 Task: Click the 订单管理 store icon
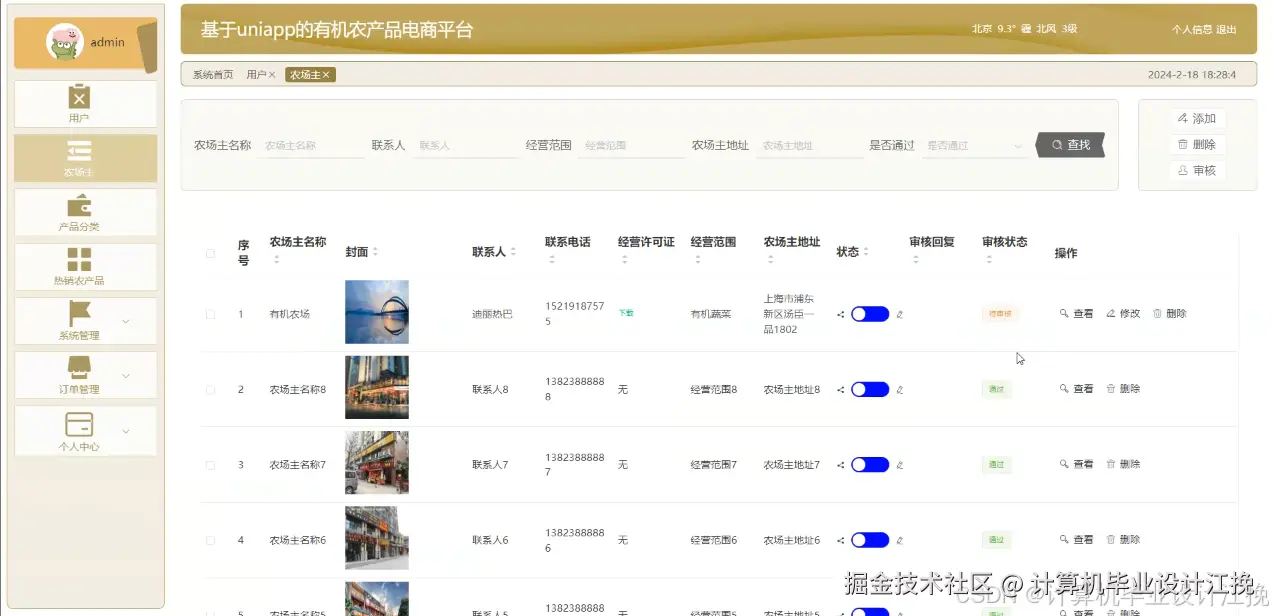click(x=79, y=368)
